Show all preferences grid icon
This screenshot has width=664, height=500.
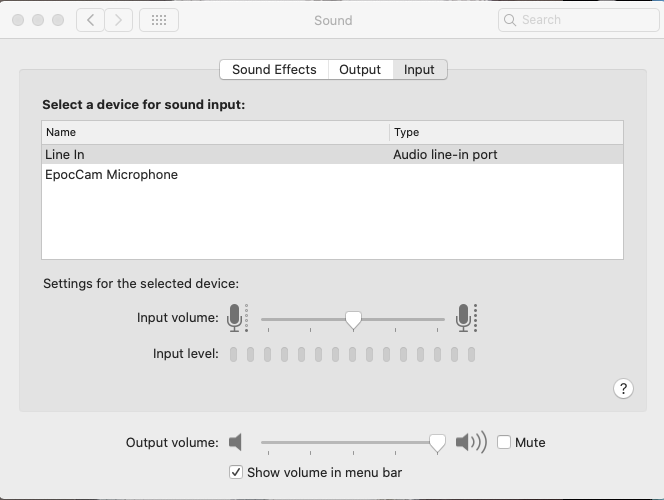click(x=159, y=20)
